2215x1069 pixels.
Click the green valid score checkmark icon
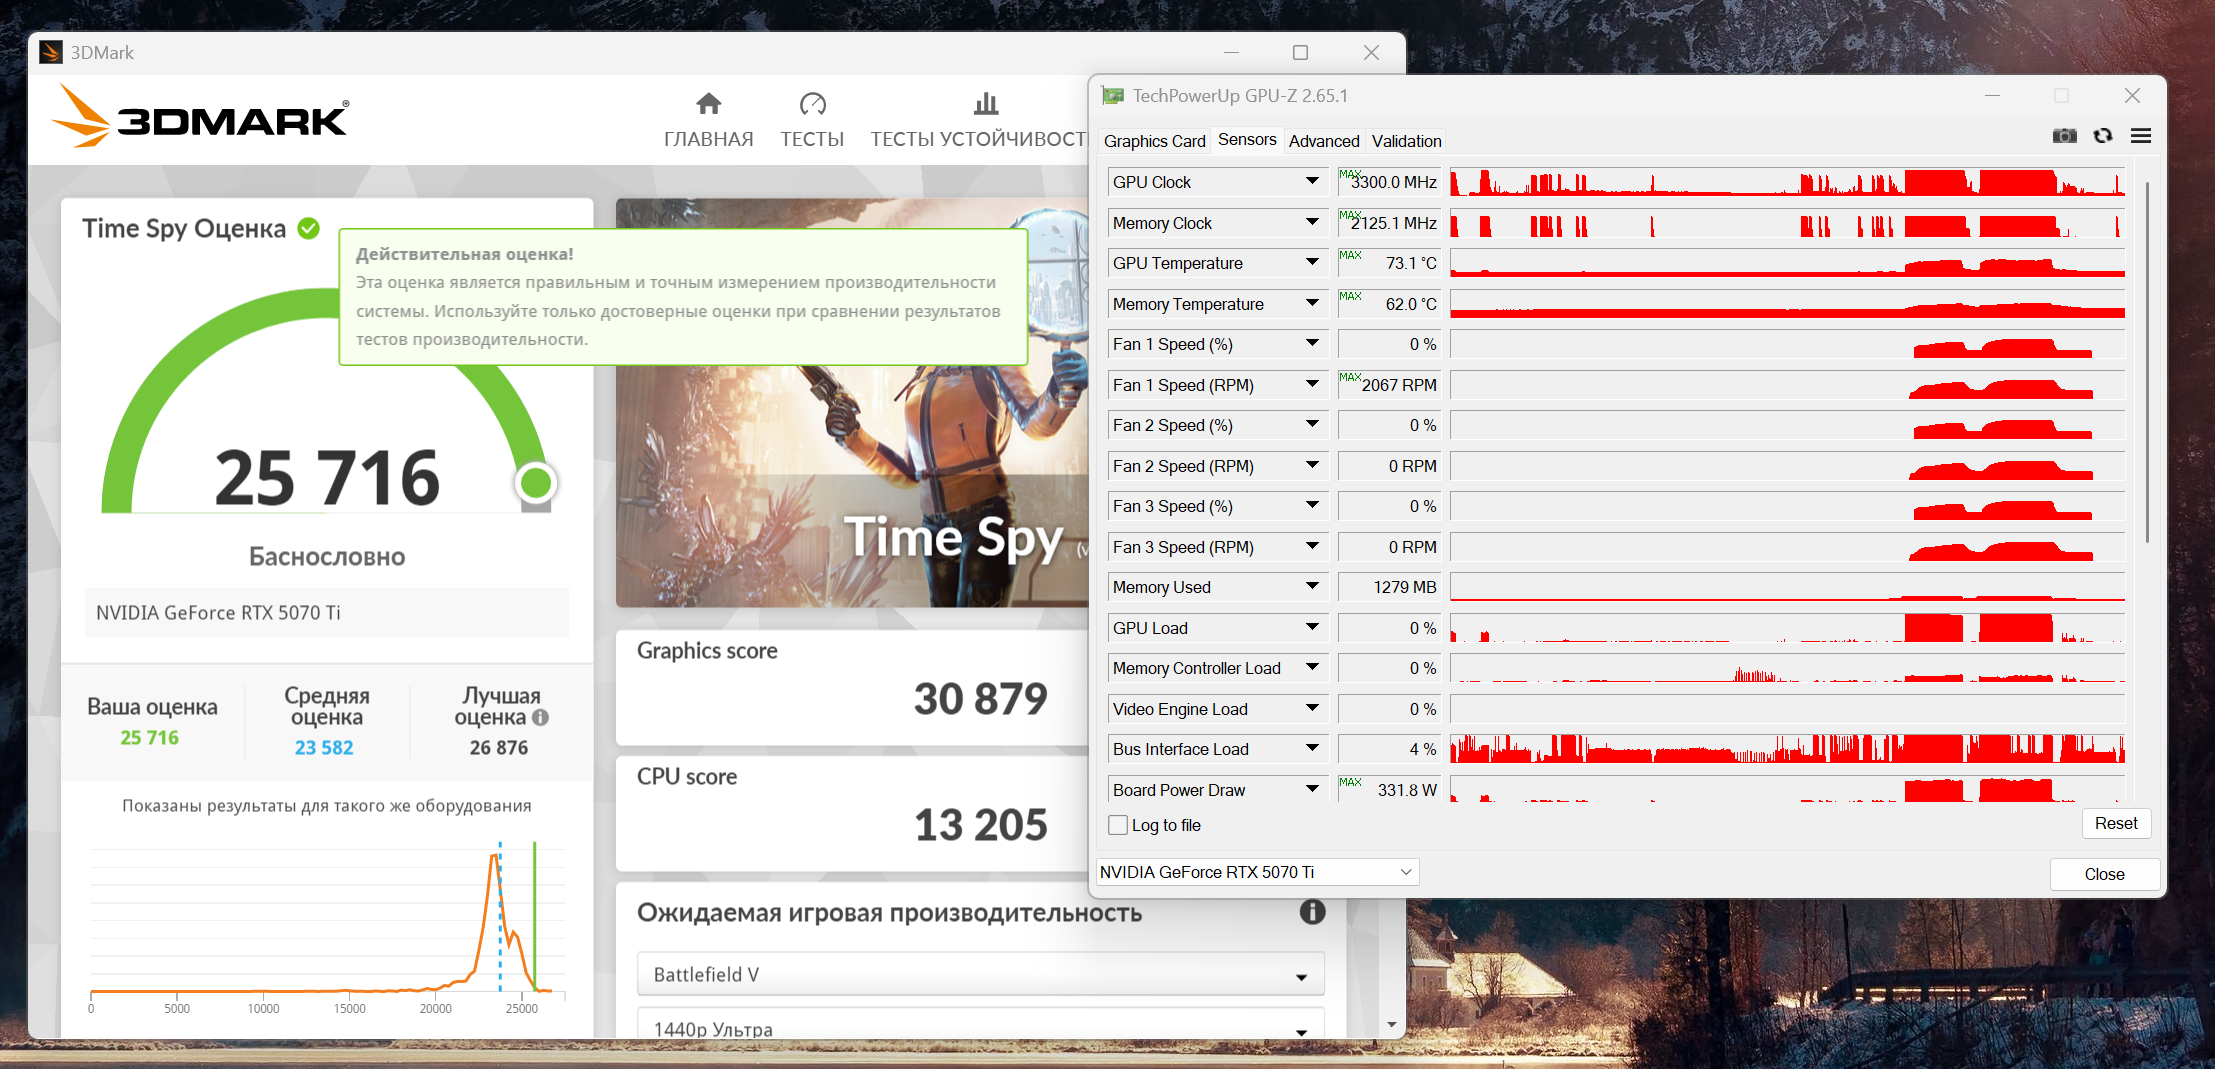[x=309, y=228]
